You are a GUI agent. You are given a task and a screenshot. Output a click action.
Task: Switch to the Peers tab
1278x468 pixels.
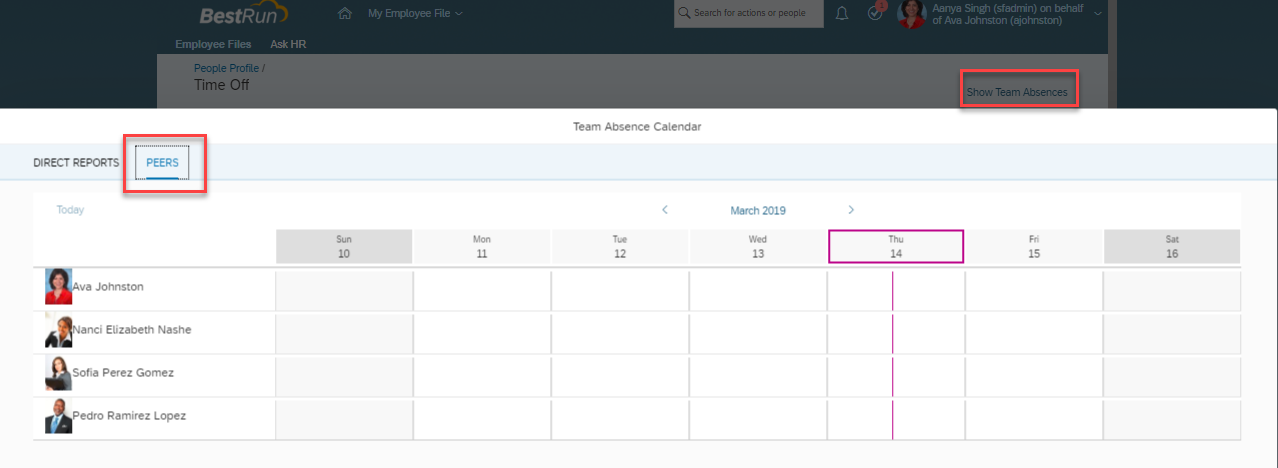point(163,162)
